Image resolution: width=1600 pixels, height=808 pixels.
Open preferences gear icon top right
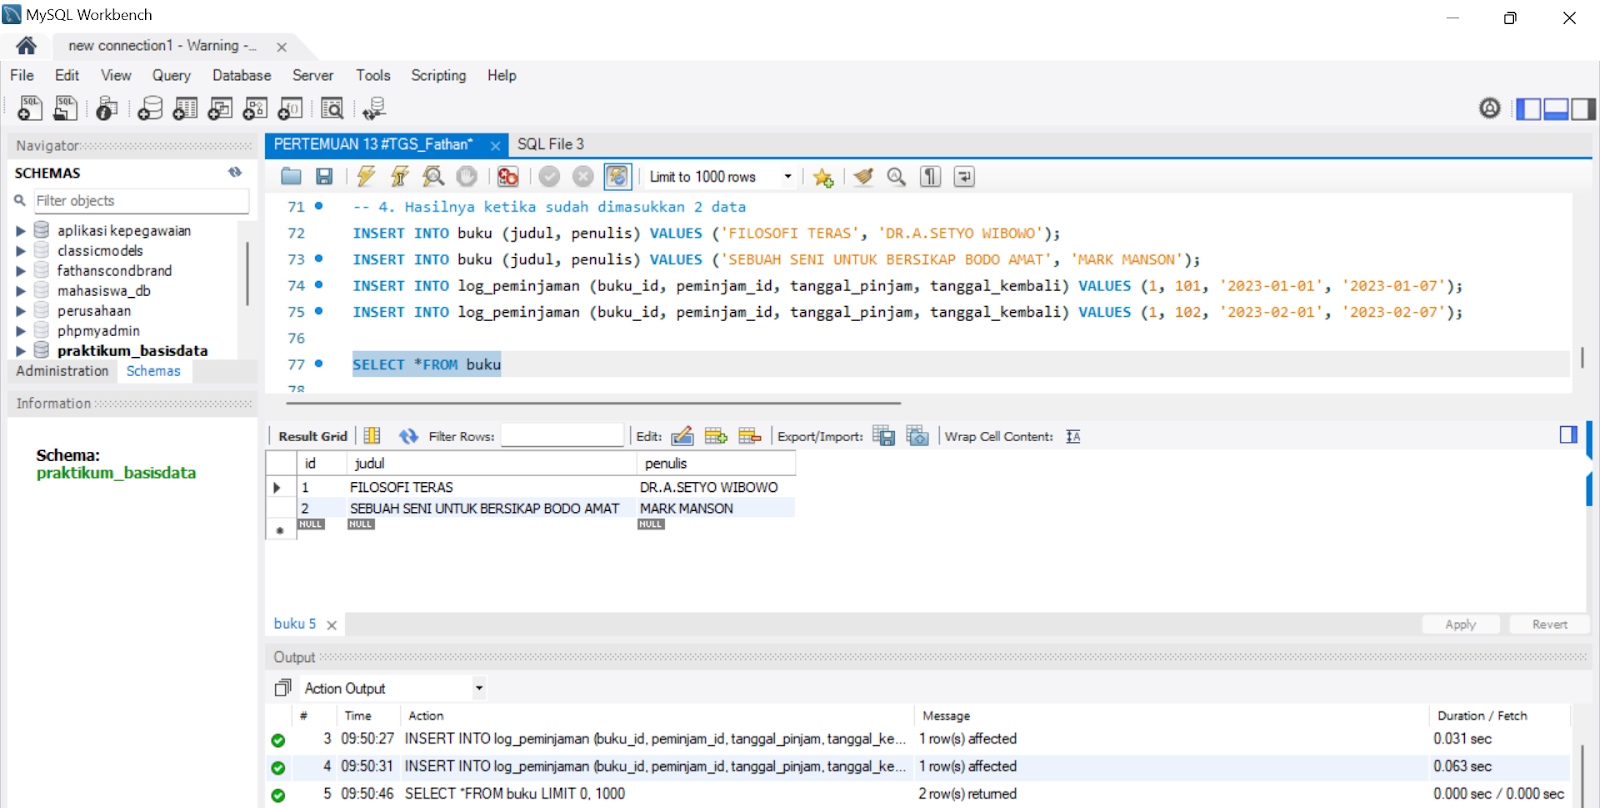[x=1490, y=108]
